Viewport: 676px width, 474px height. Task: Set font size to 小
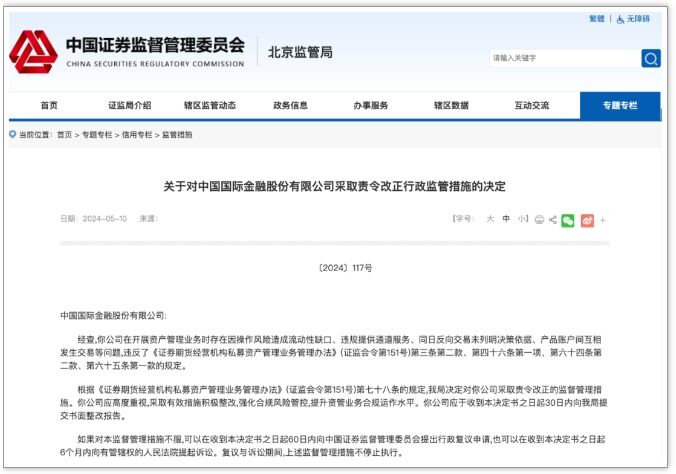tap(521, 219)
